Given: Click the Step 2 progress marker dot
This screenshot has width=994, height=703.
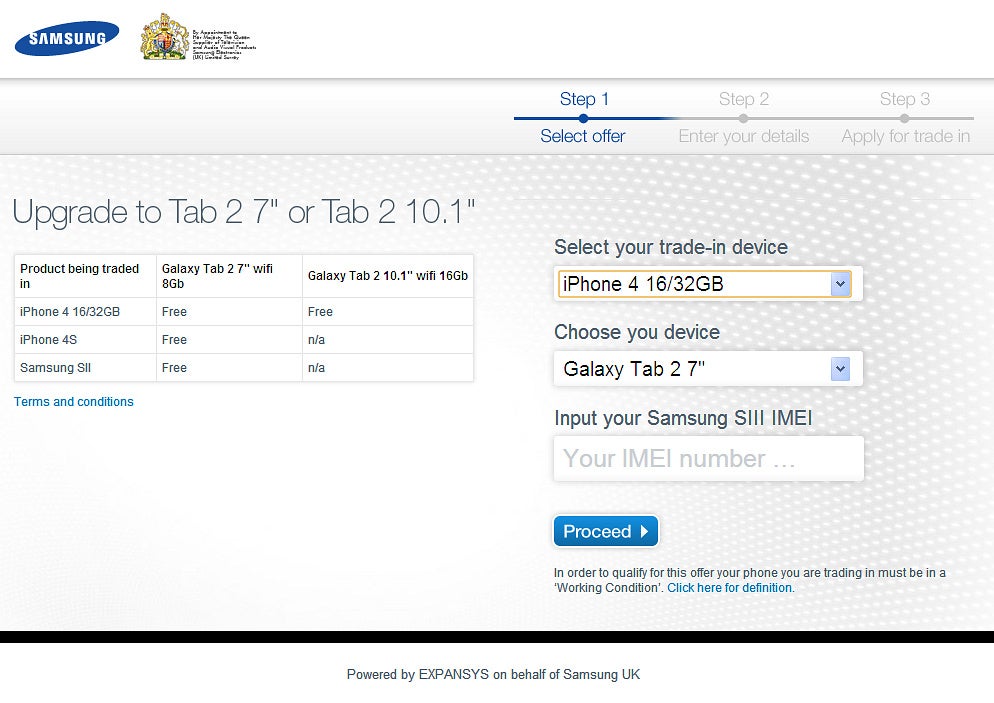Looking at the screenshot, I should coord(744,119).
